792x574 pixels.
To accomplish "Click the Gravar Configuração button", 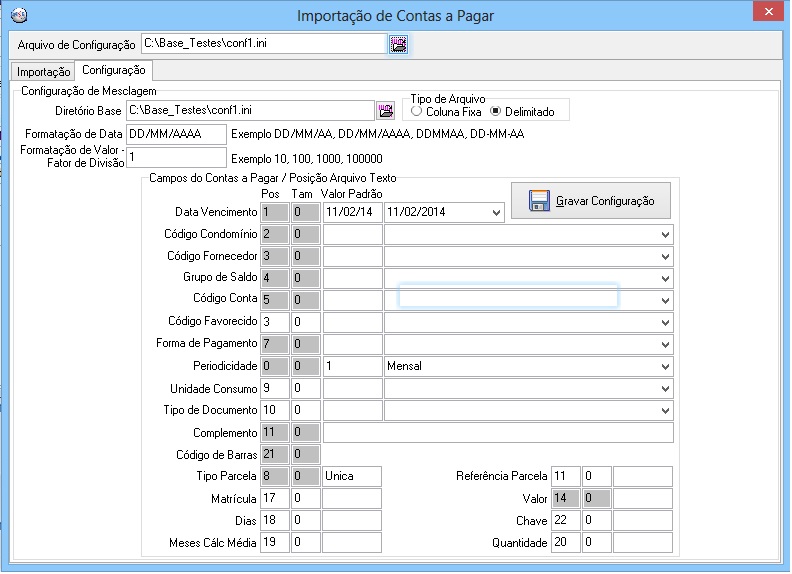I will coord(591,201).
